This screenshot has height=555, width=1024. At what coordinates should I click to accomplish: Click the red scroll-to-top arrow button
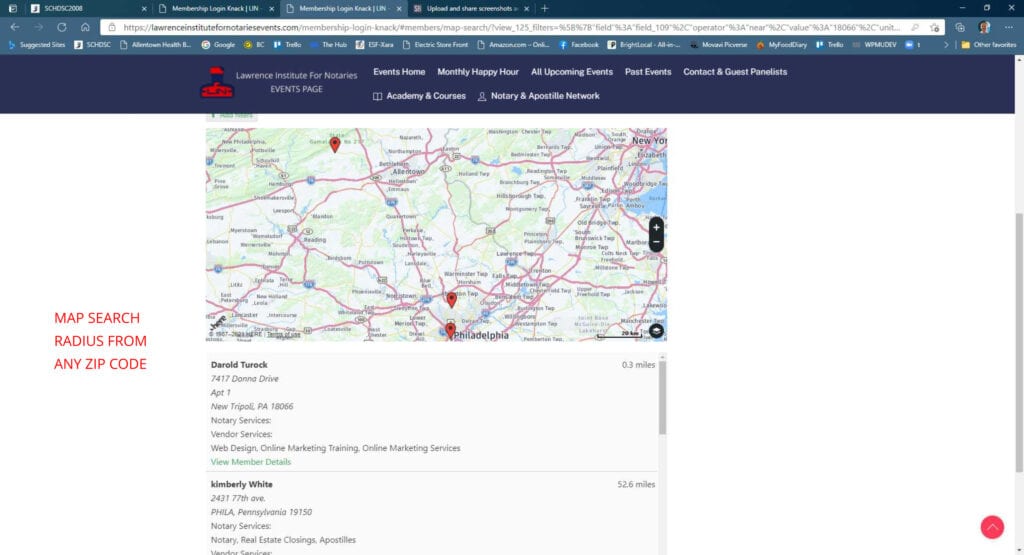(992, 527)
